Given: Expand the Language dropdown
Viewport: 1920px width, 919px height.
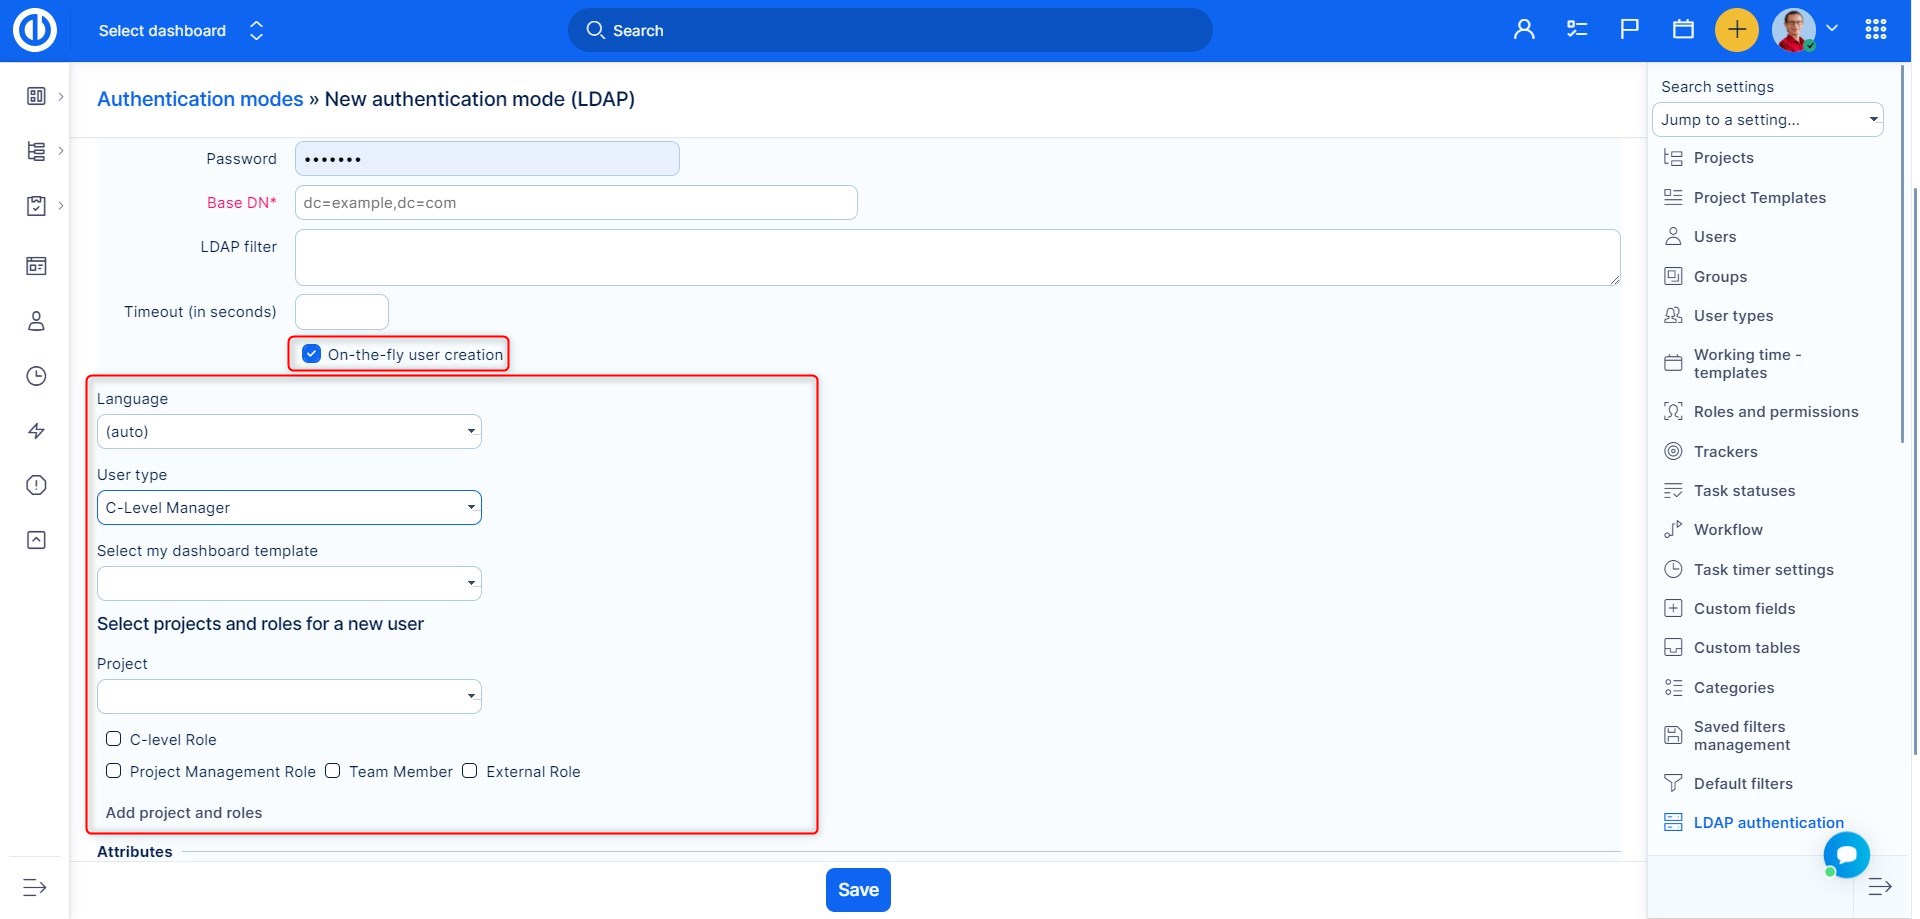Looking at the screenshot, I should tap(289, 432).
